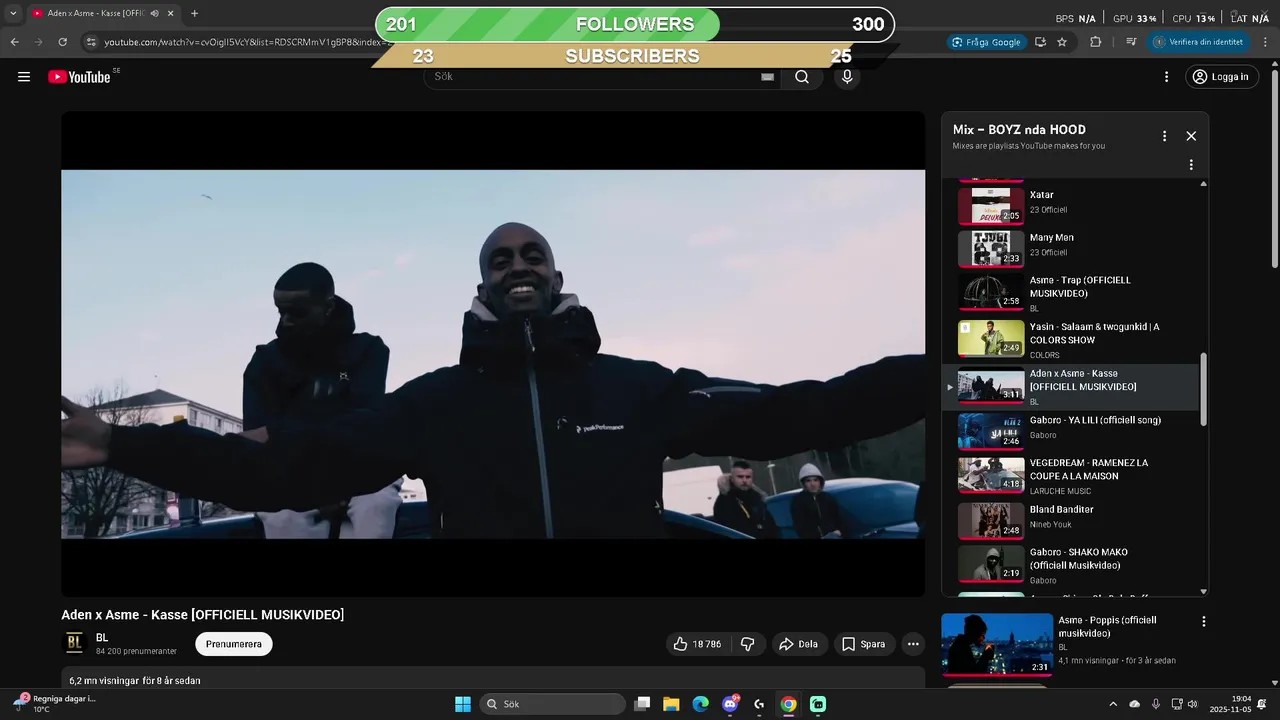Play VEGEDREAM - RAMENEZ LA COUPE video
The width and height of the screenshot is (1280, 720).
[1072, 476]
